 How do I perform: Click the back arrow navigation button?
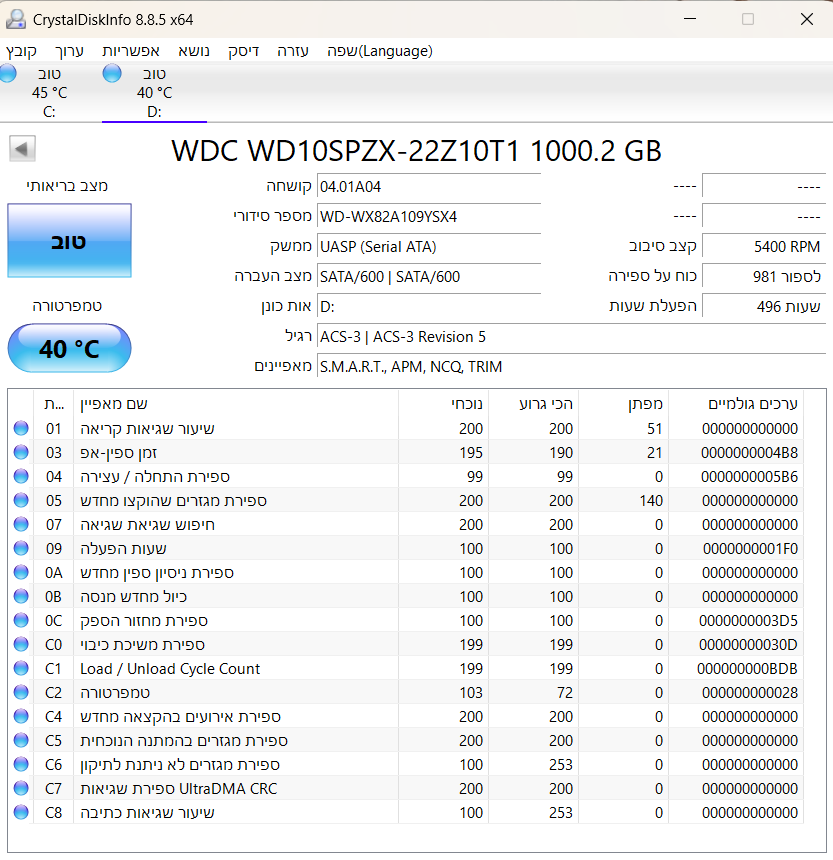(21, 149)
